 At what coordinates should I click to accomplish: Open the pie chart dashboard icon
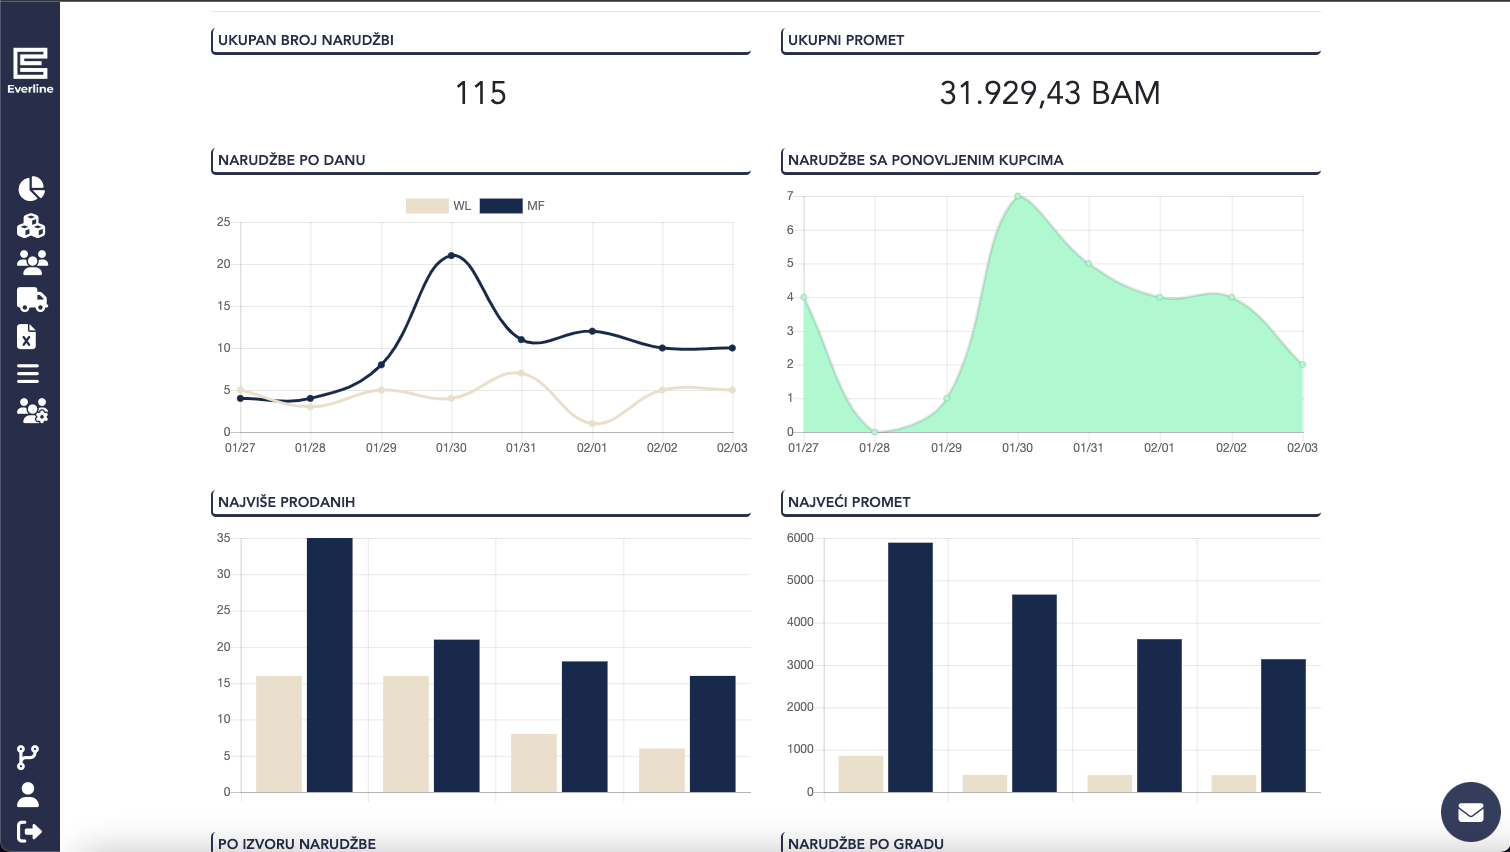tap(31, 189)
